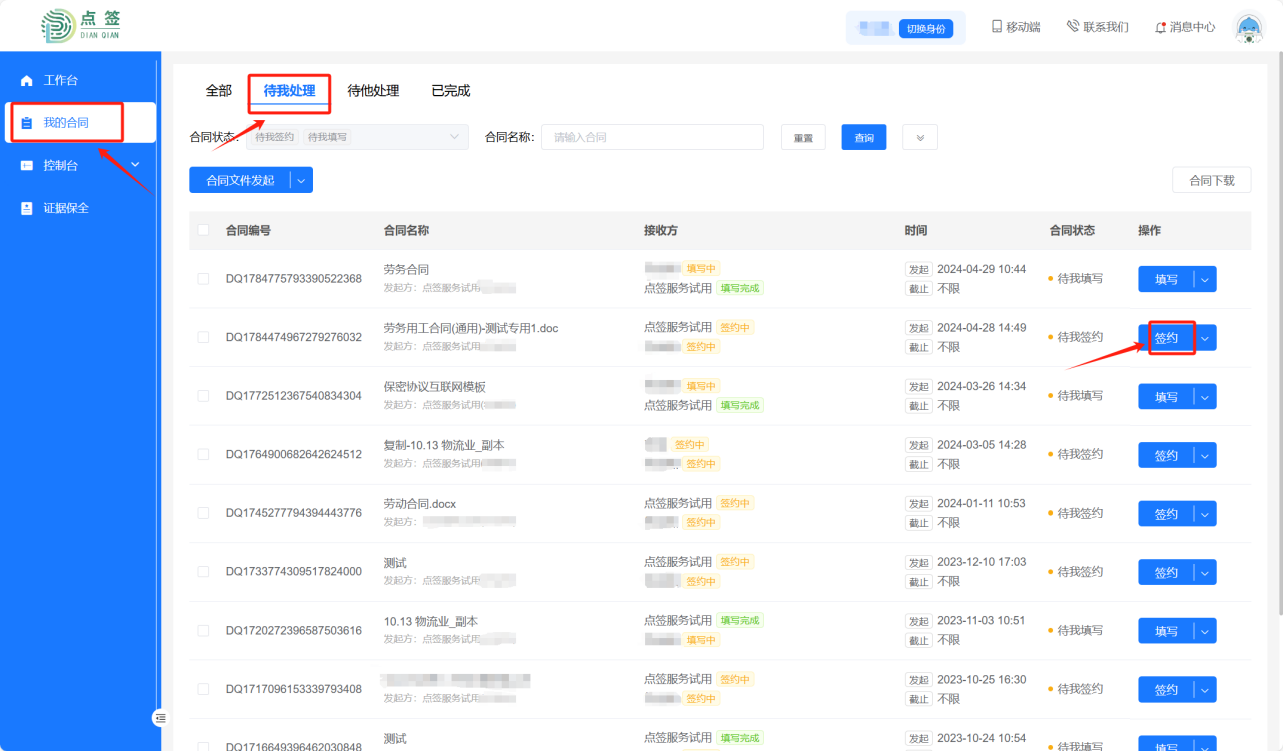1283x751 pixels.
Task: Check row DQ1784474967279276032
Action: point(204,337)
